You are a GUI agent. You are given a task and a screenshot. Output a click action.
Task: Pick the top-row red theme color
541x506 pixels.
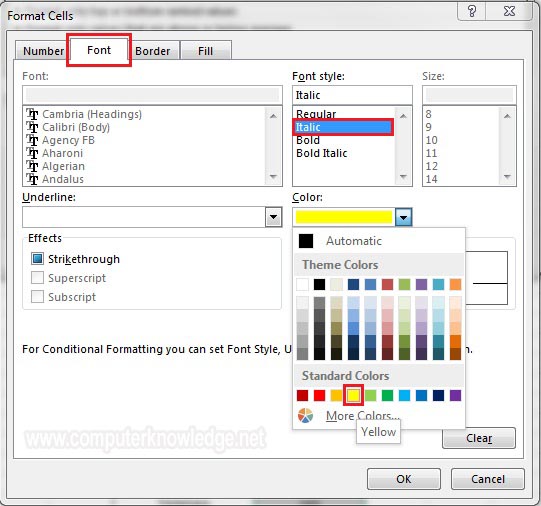pos(387,285)
